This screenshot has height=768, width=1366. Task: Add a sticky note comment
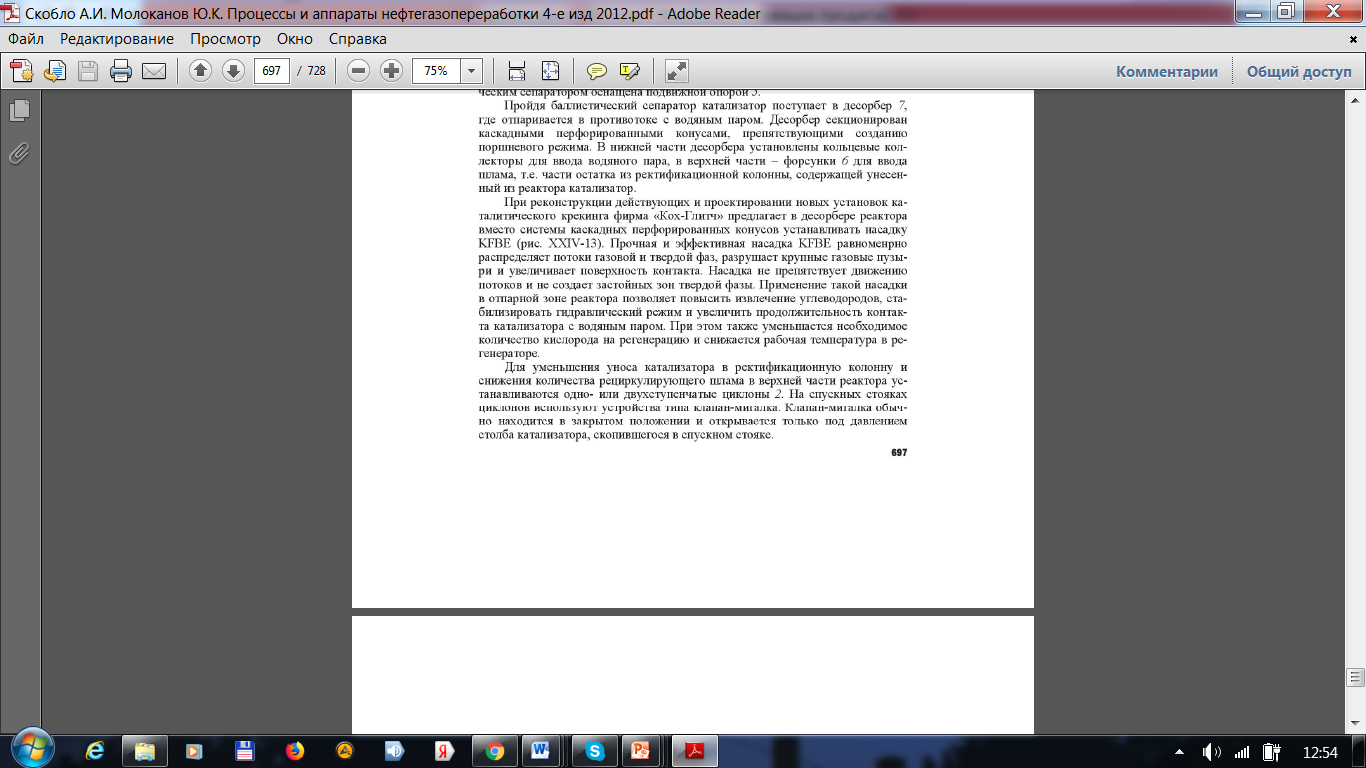pyautogui.click(x=597, y=71)
